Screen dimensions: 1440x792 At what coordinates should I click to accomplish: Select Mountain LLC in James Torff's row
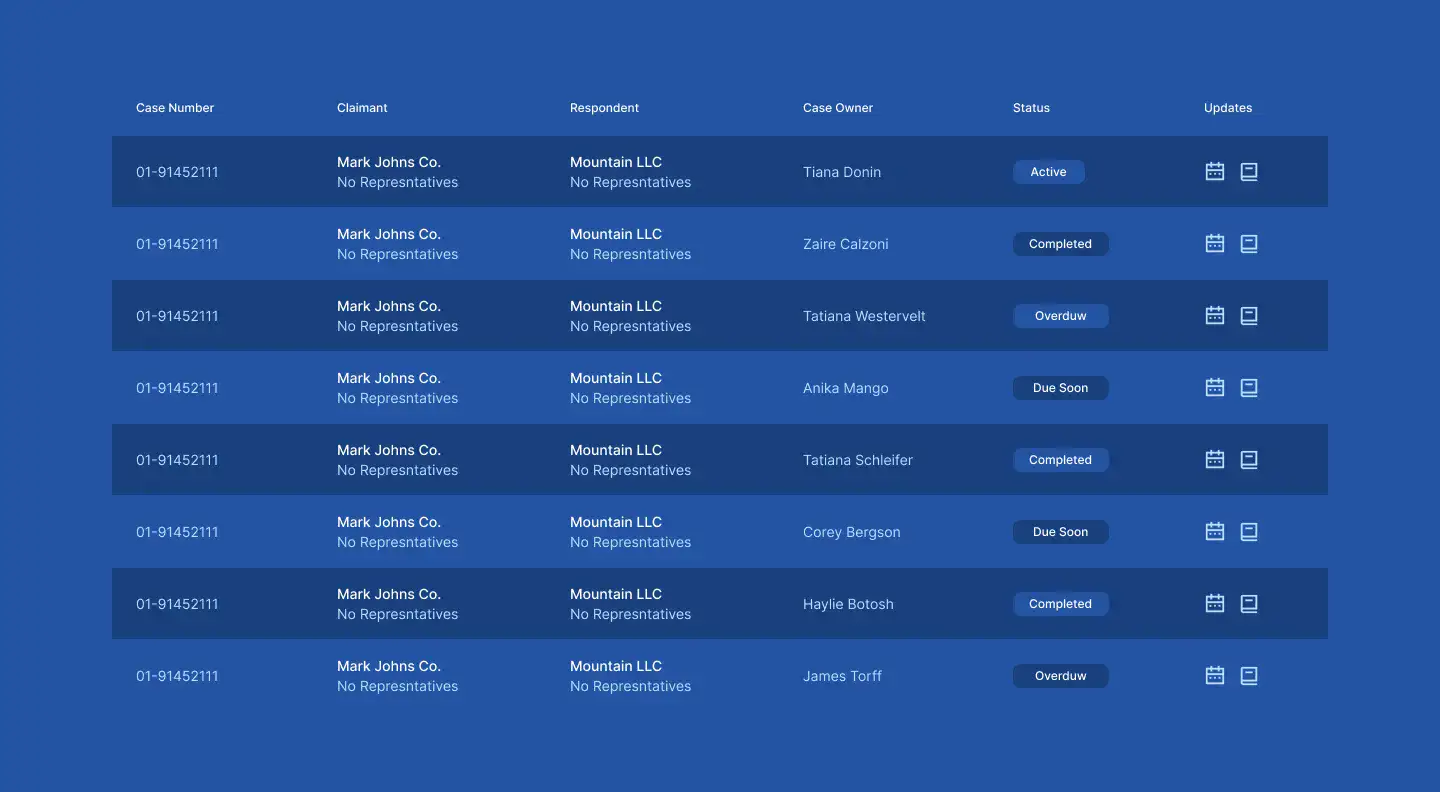point(616,666)
